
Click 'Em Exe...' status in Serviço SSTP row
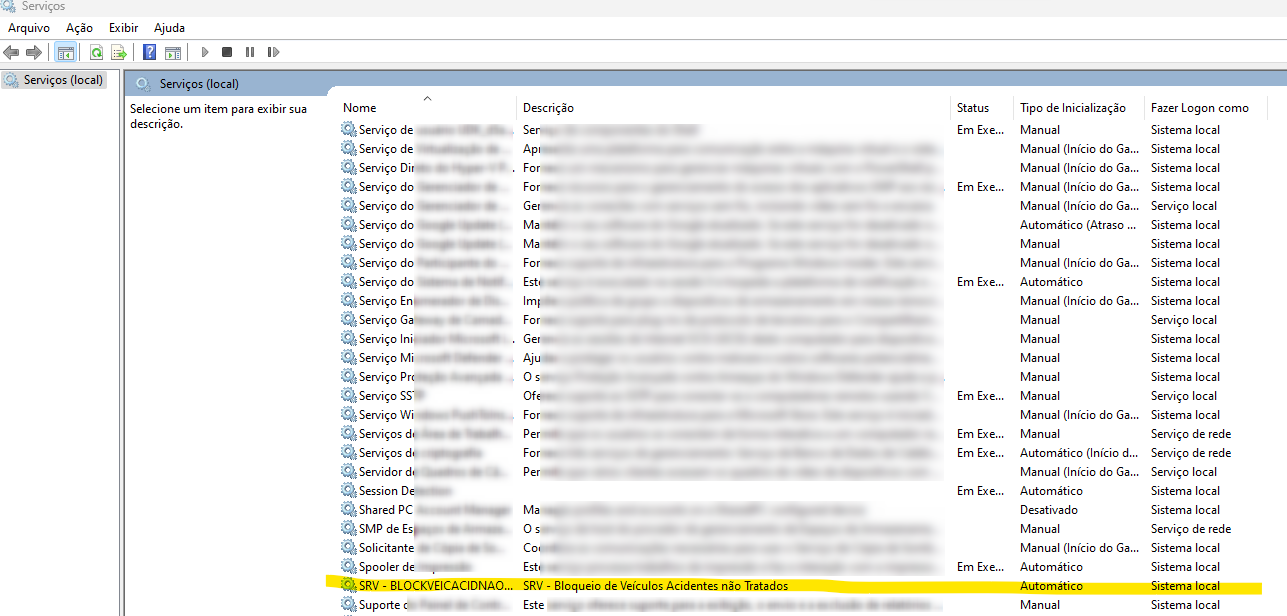pos(980,396)
